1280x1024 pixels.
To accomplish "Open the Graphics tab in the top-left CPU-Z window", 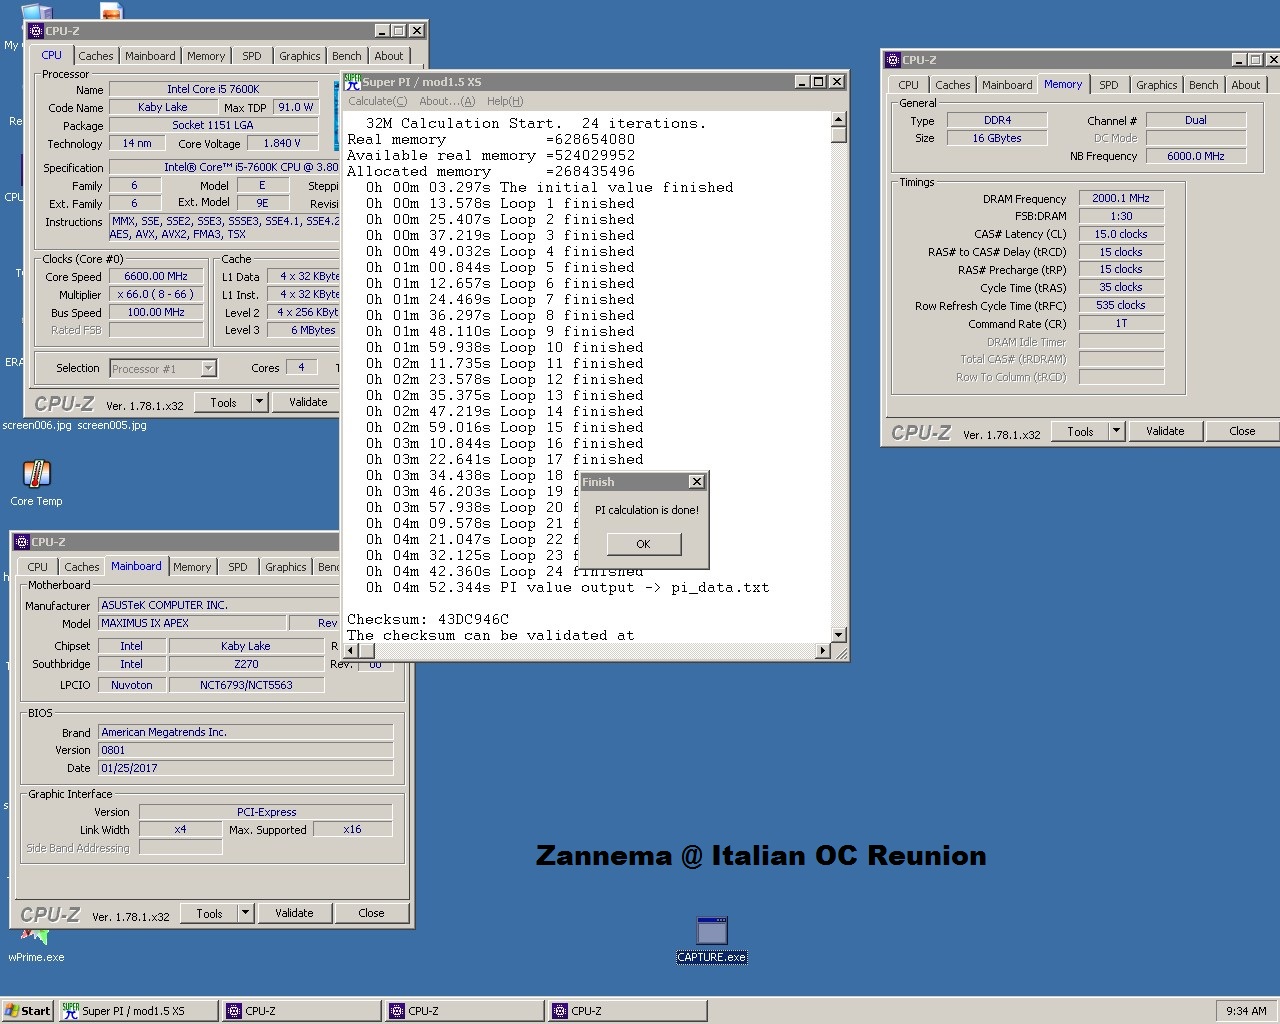I will (x=300, y=56).
